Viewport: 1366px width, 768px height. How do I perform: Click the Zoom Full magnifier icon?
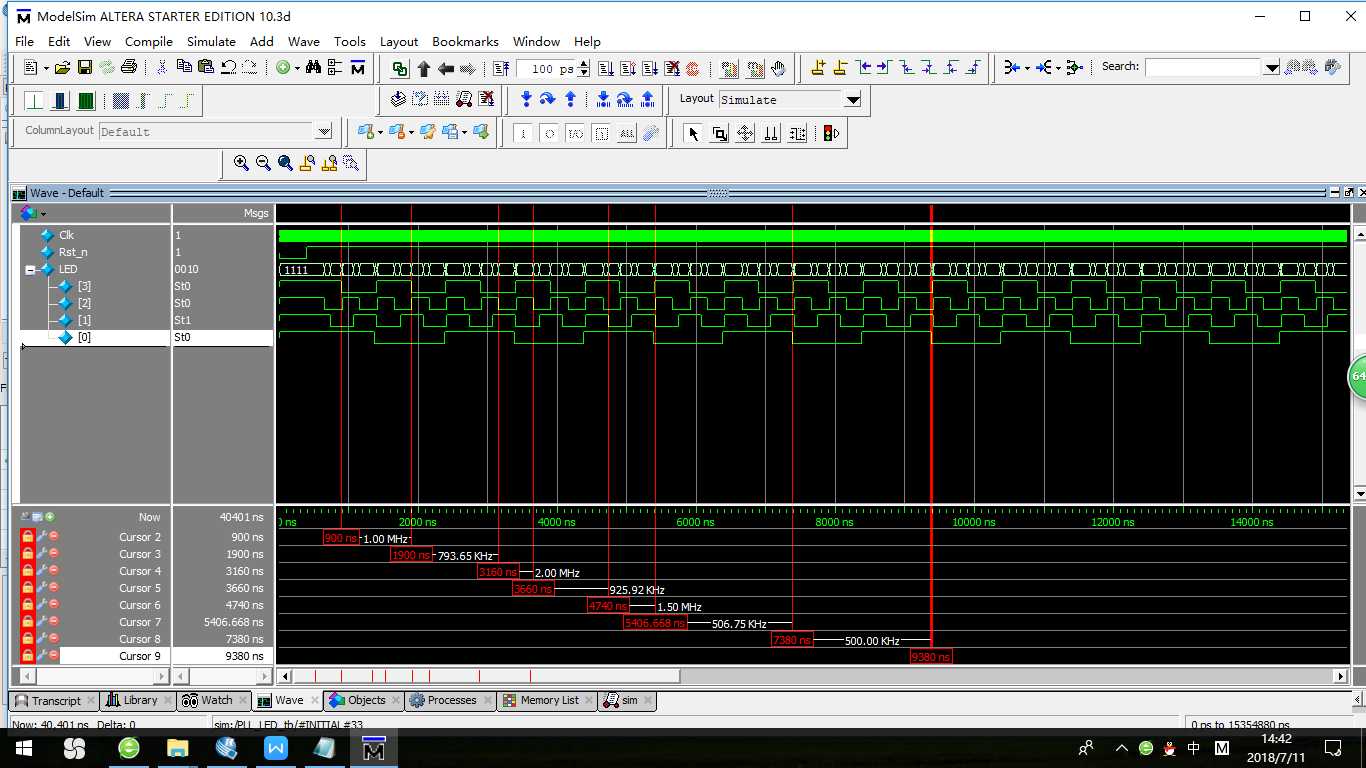point(285,163)
